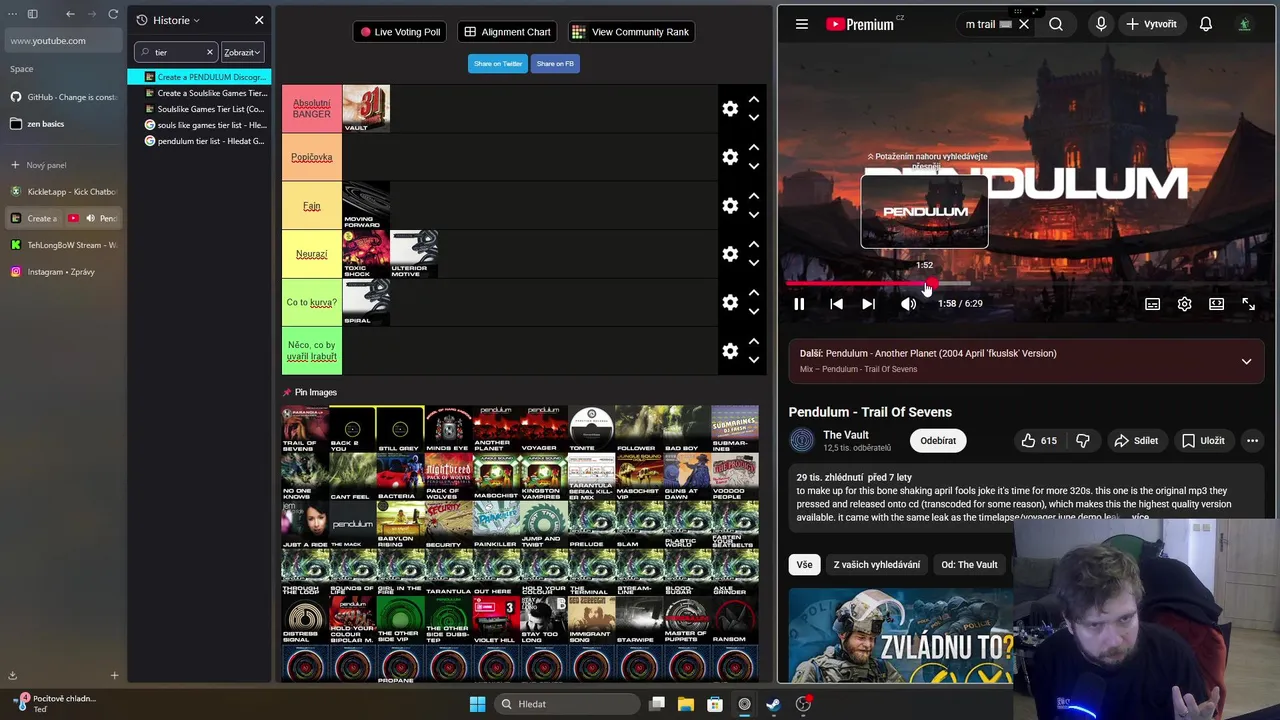1280x720 pixels.
Task: Close the Historie sidebar panel
Action: click(x=259, y=20)
